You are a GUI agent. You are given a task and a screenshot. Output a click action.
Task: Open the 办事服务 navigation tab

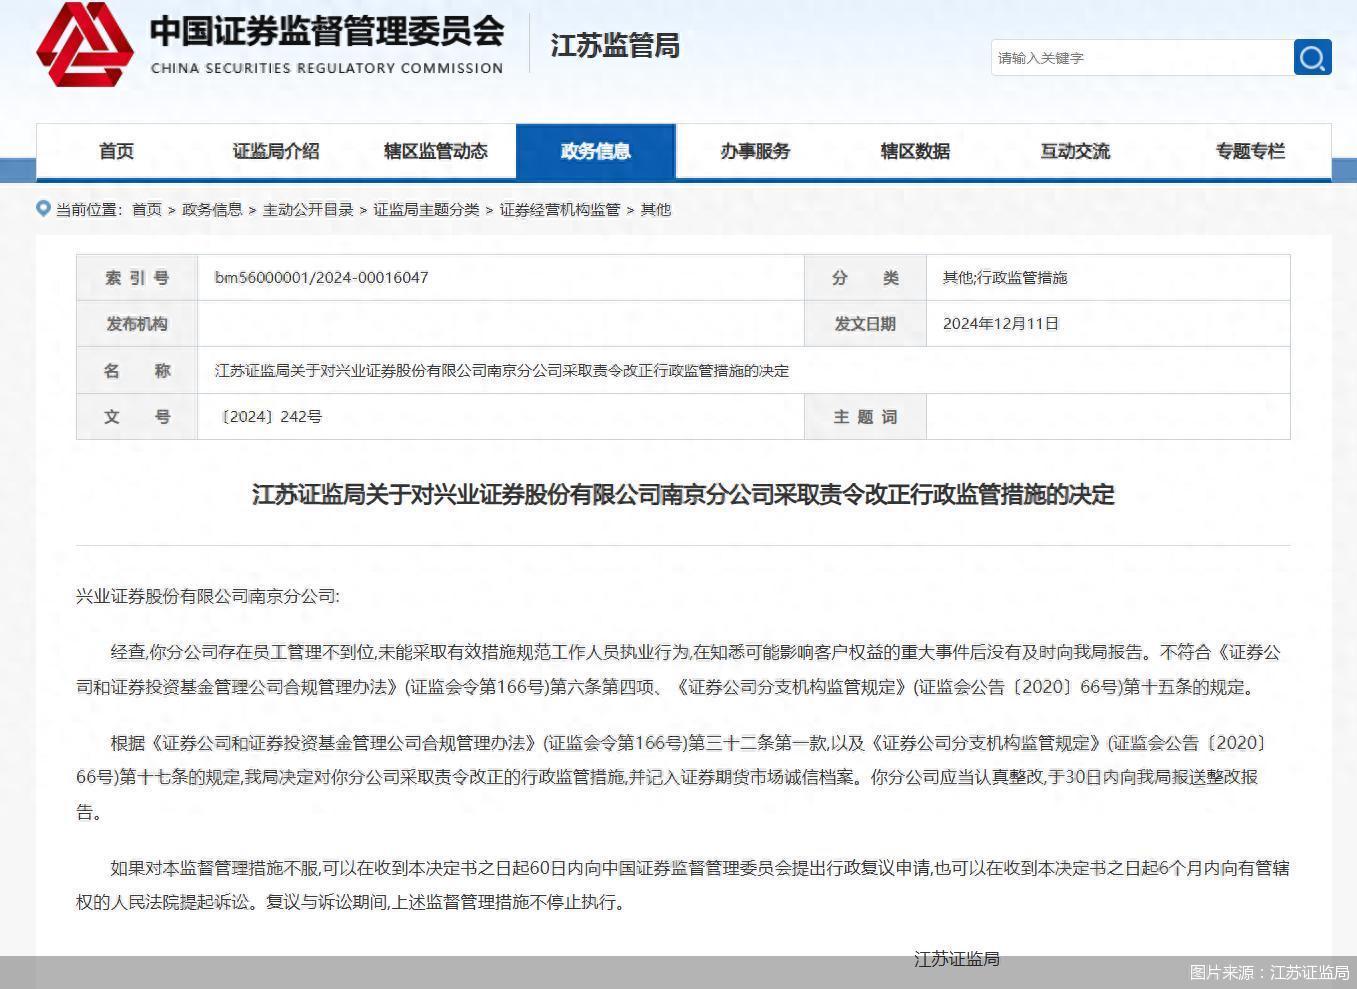tap(755, 151)
